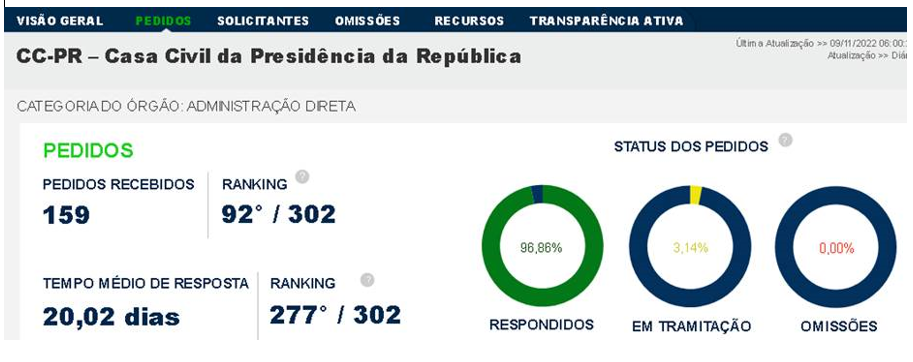
Task: Click the 0,00% value in Omissões chart
Action: point(837,249)
